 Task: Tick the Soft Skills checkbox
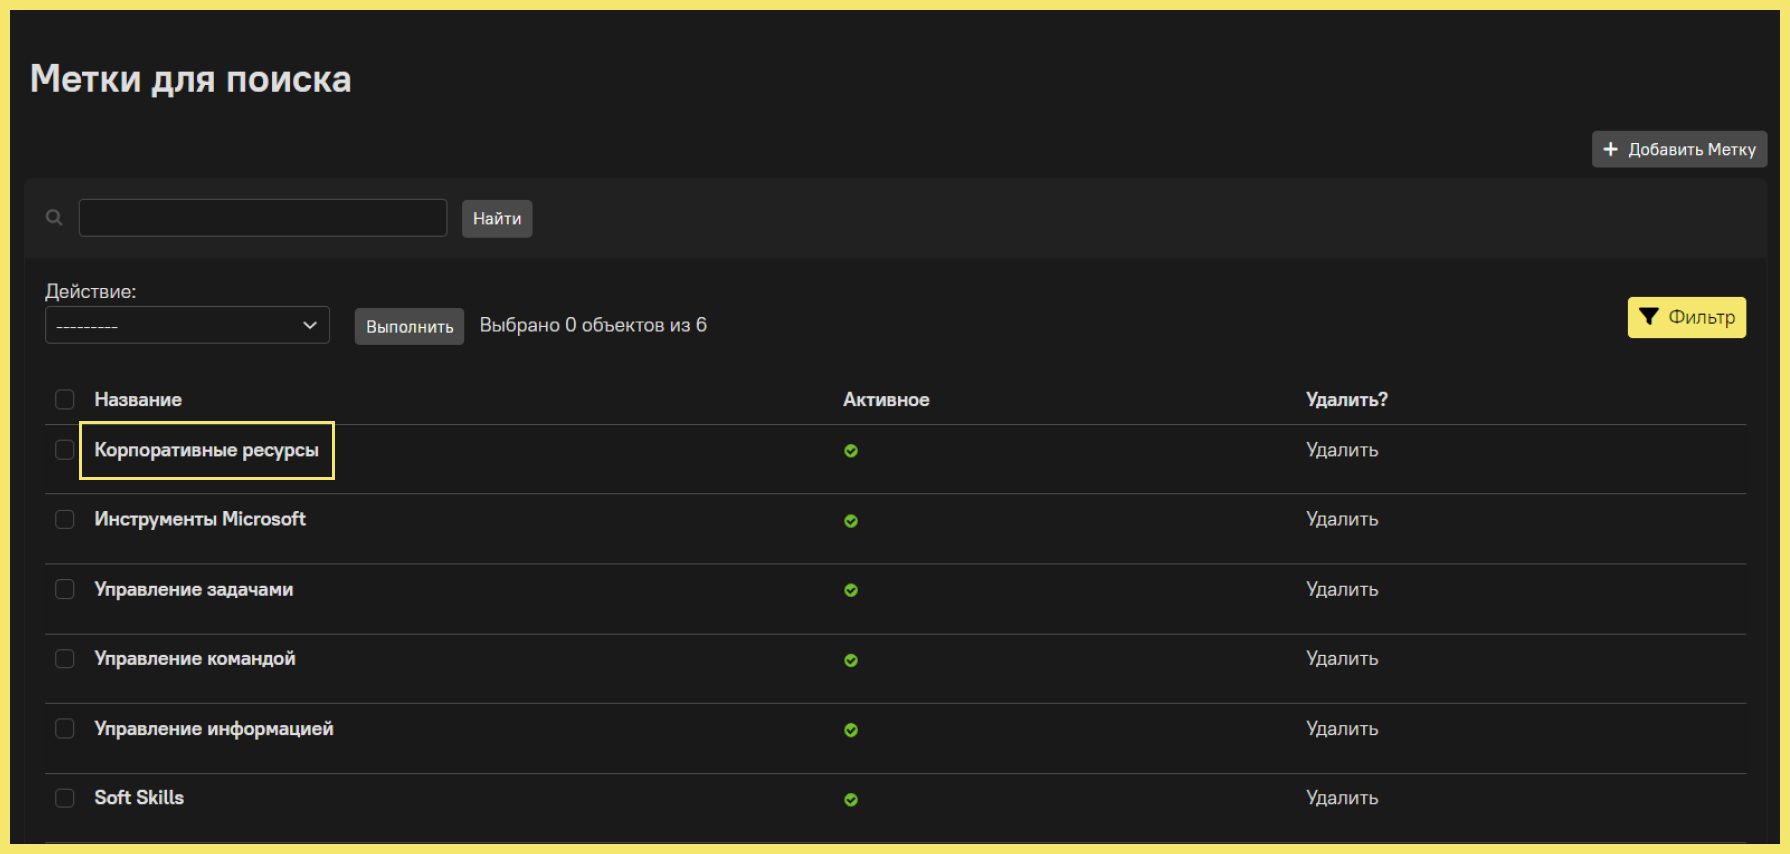65,797
